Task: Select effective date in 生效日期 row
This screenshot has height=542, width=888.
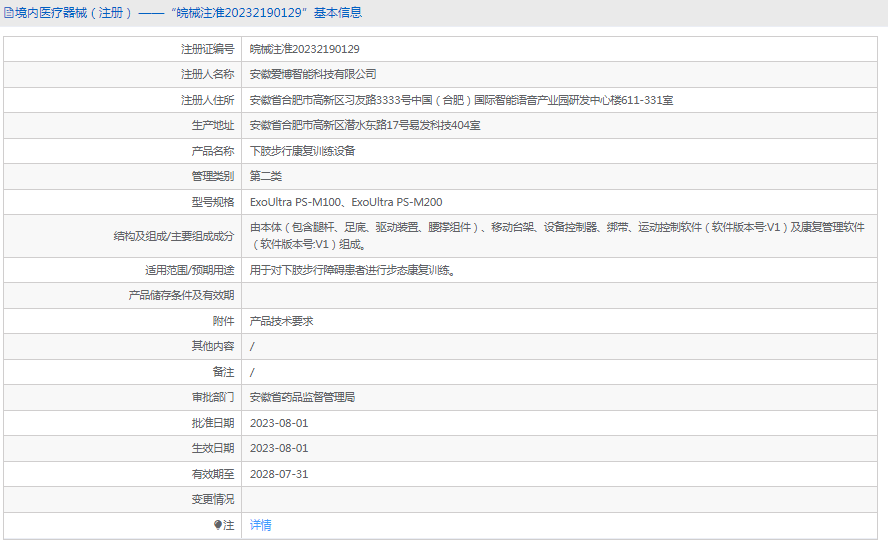Action: 279,448
